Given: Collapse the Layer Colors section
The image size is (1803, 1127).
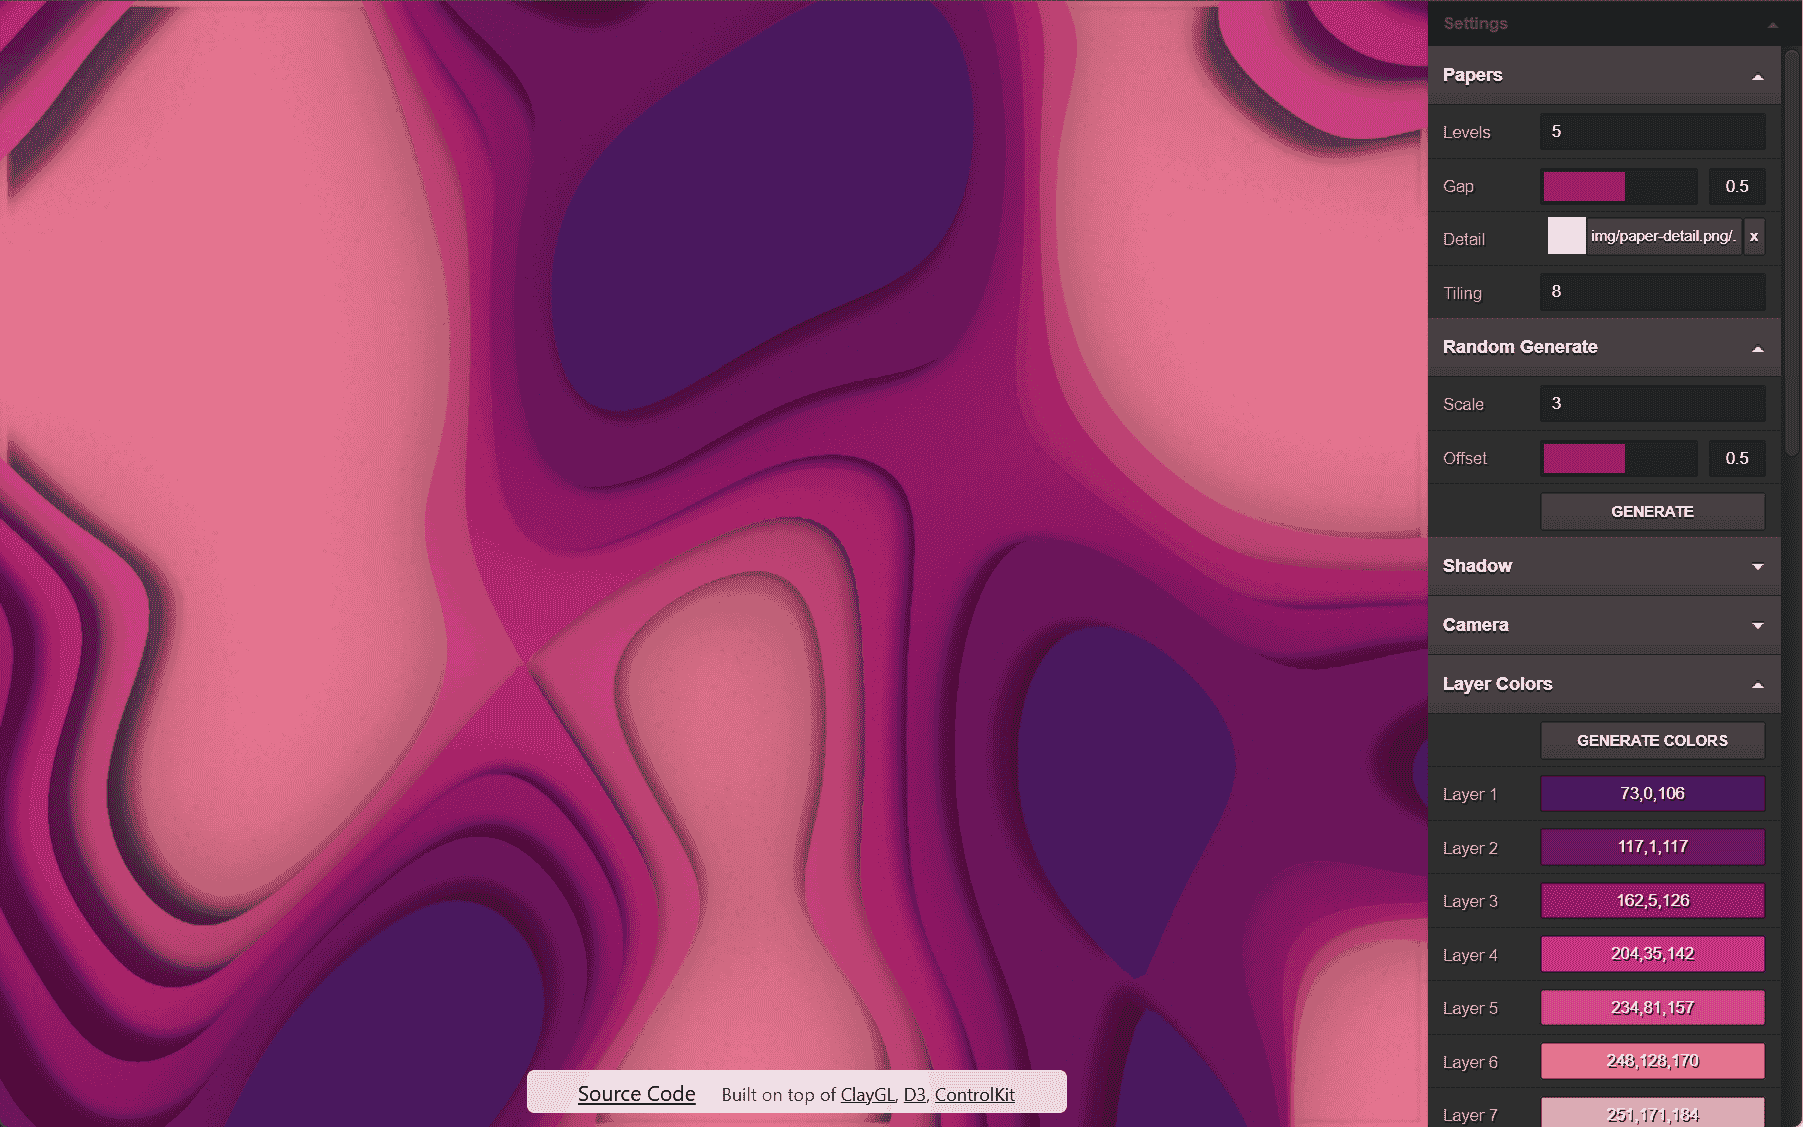Looking at the screenshot, I should point(1757,685).
